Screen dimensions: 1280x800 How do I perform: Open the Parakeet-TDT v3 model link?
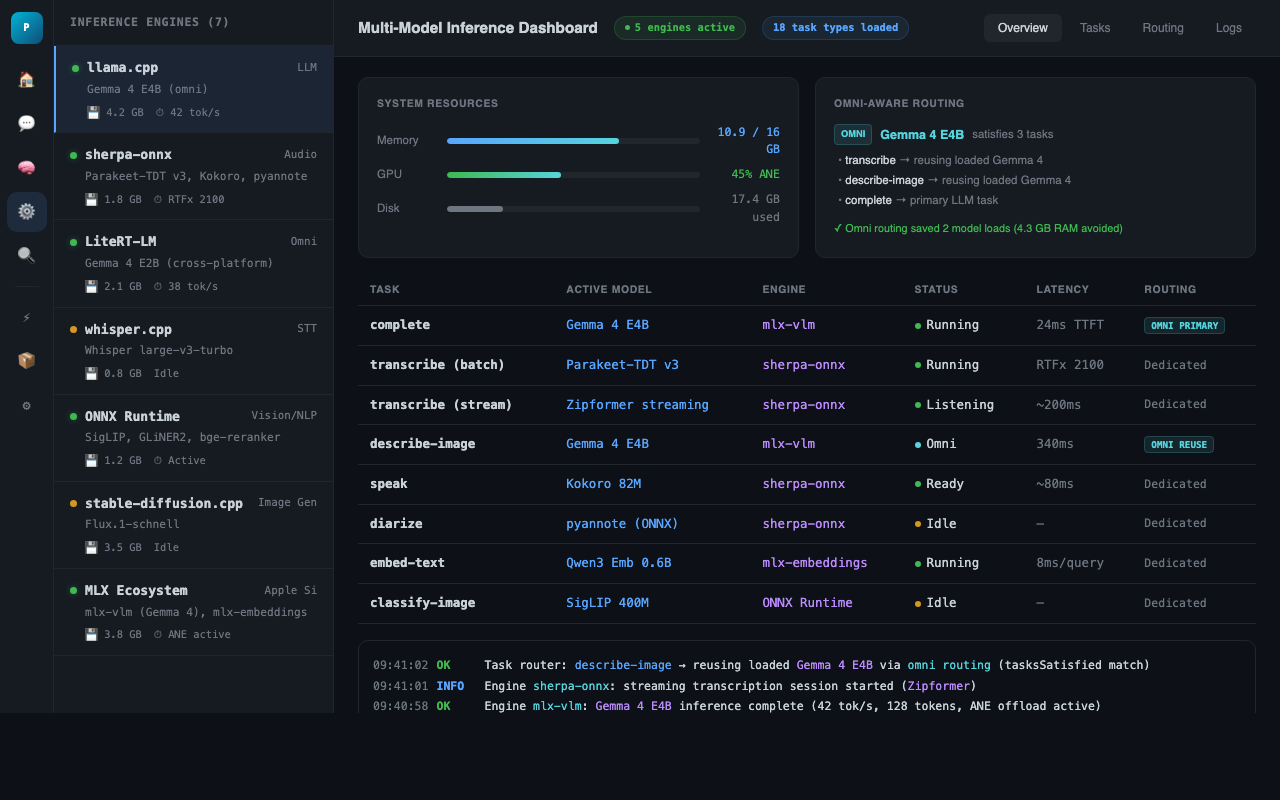(621, 364)
